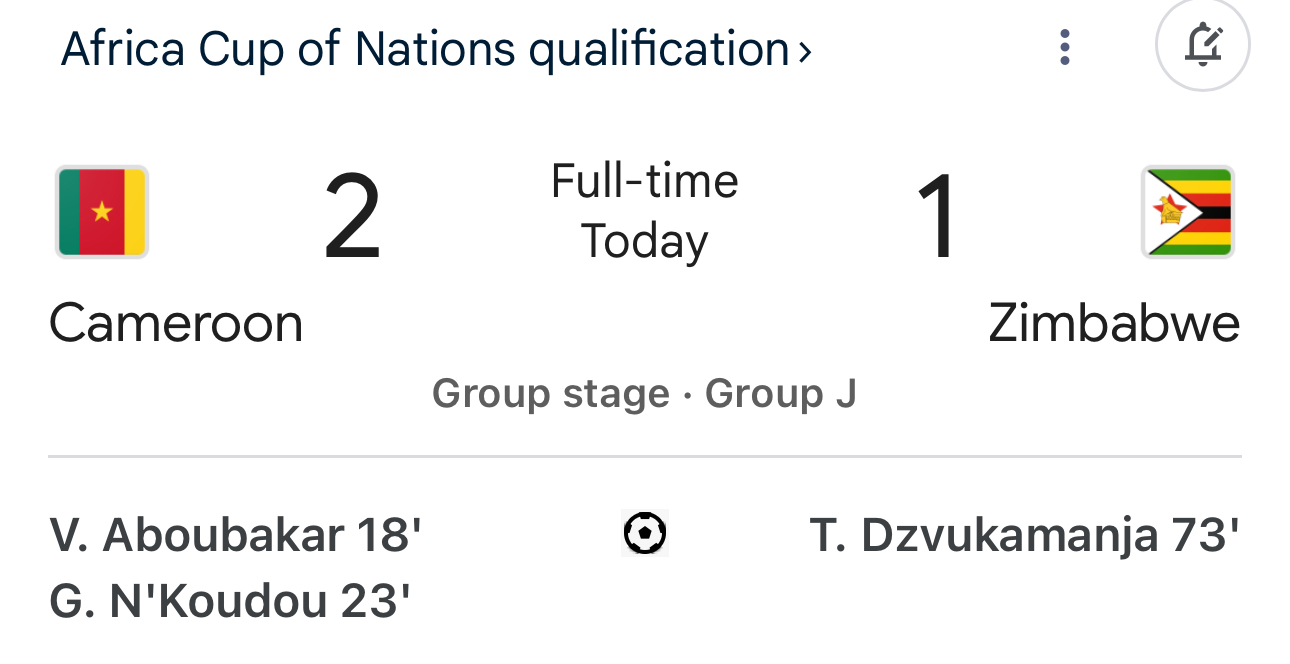Open Group stage label

point(551,393)
